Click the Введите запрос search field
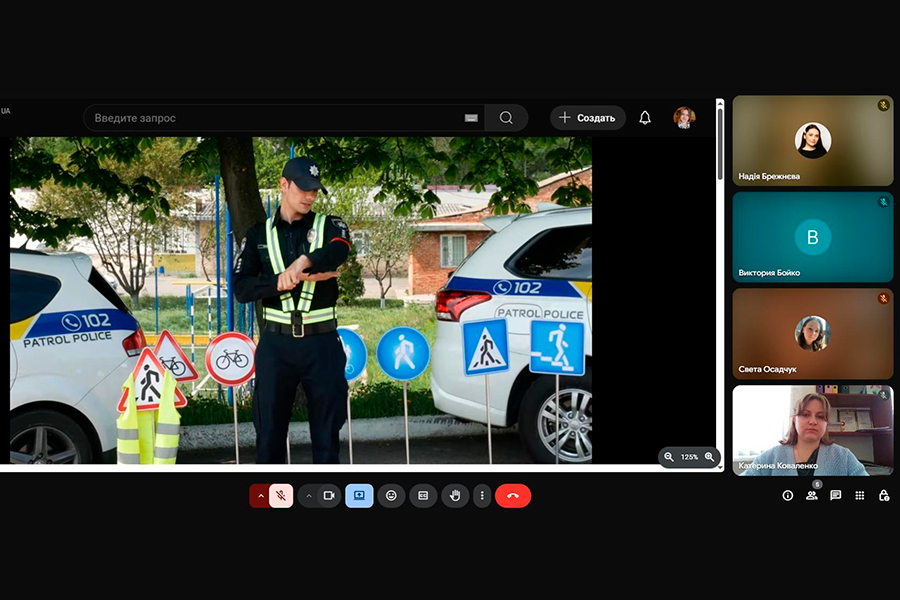 (270, 118)
